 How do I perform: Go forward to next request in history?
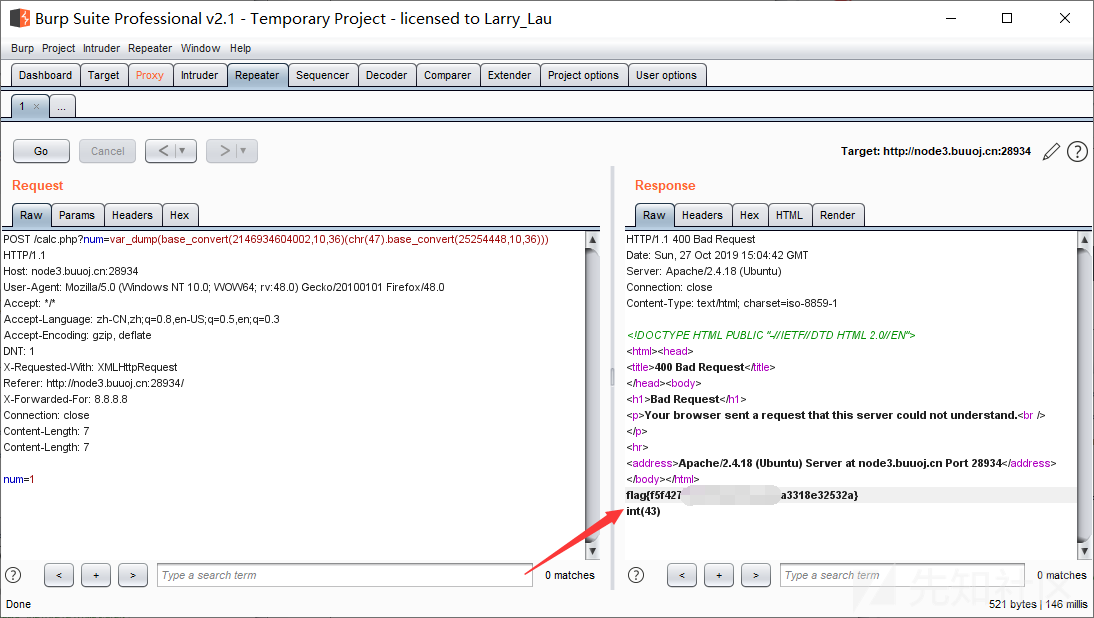223,151
